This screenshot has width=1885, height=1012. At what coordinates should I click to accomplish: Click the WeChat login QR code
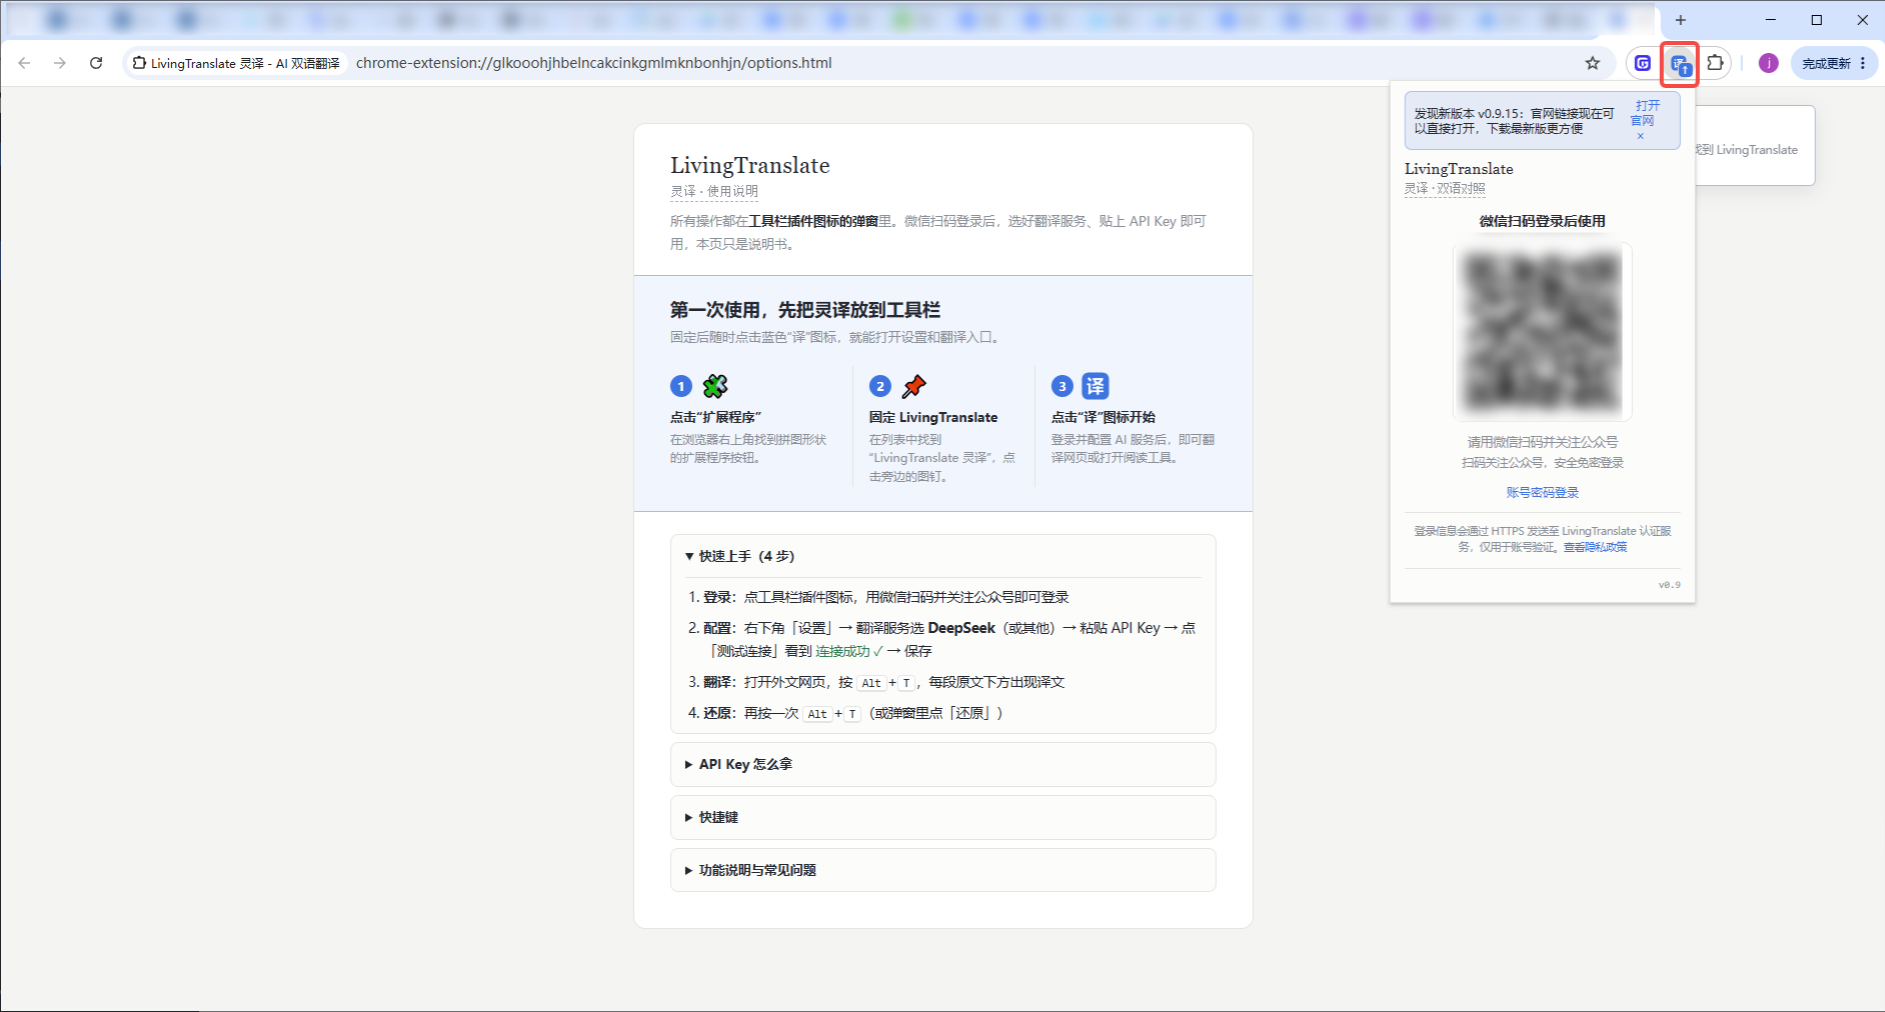click(1542, 331)
